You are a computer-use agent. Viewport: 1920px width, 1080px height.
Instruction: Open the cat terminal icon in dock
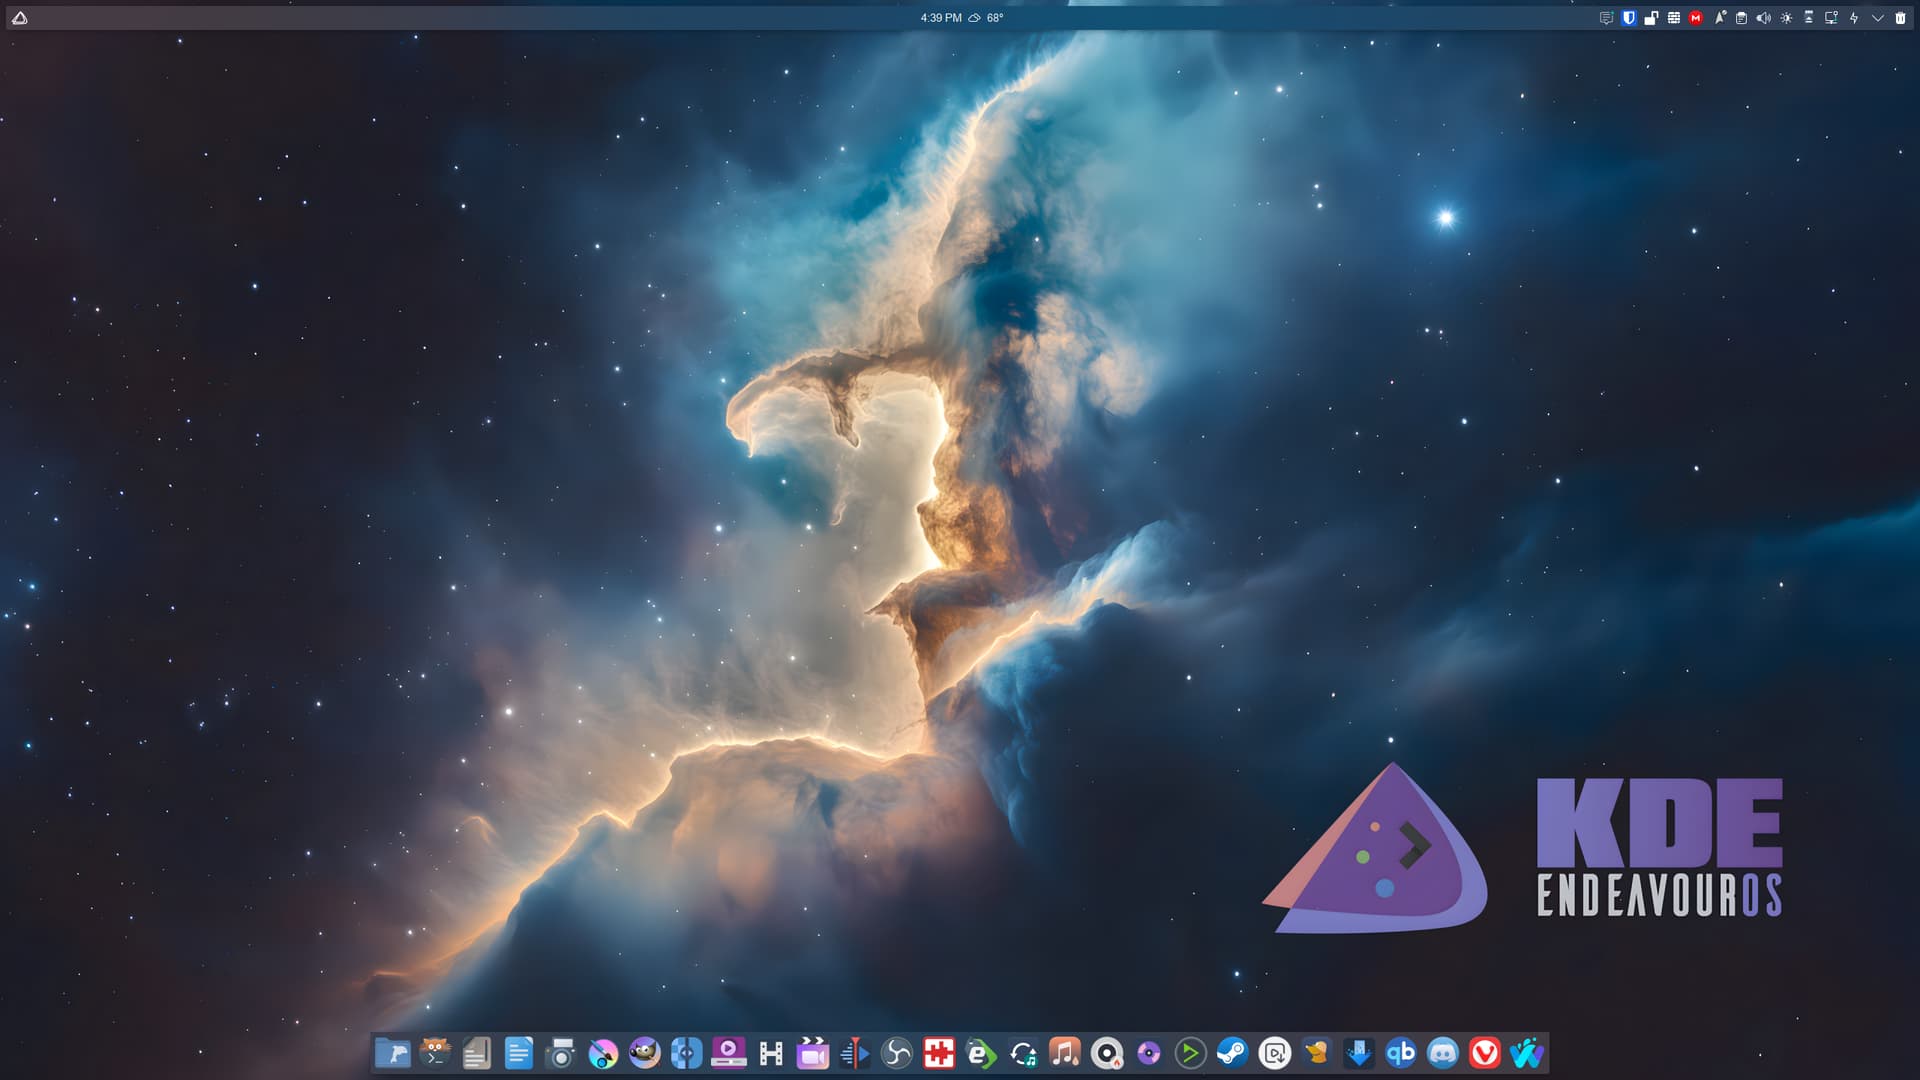435,1053
